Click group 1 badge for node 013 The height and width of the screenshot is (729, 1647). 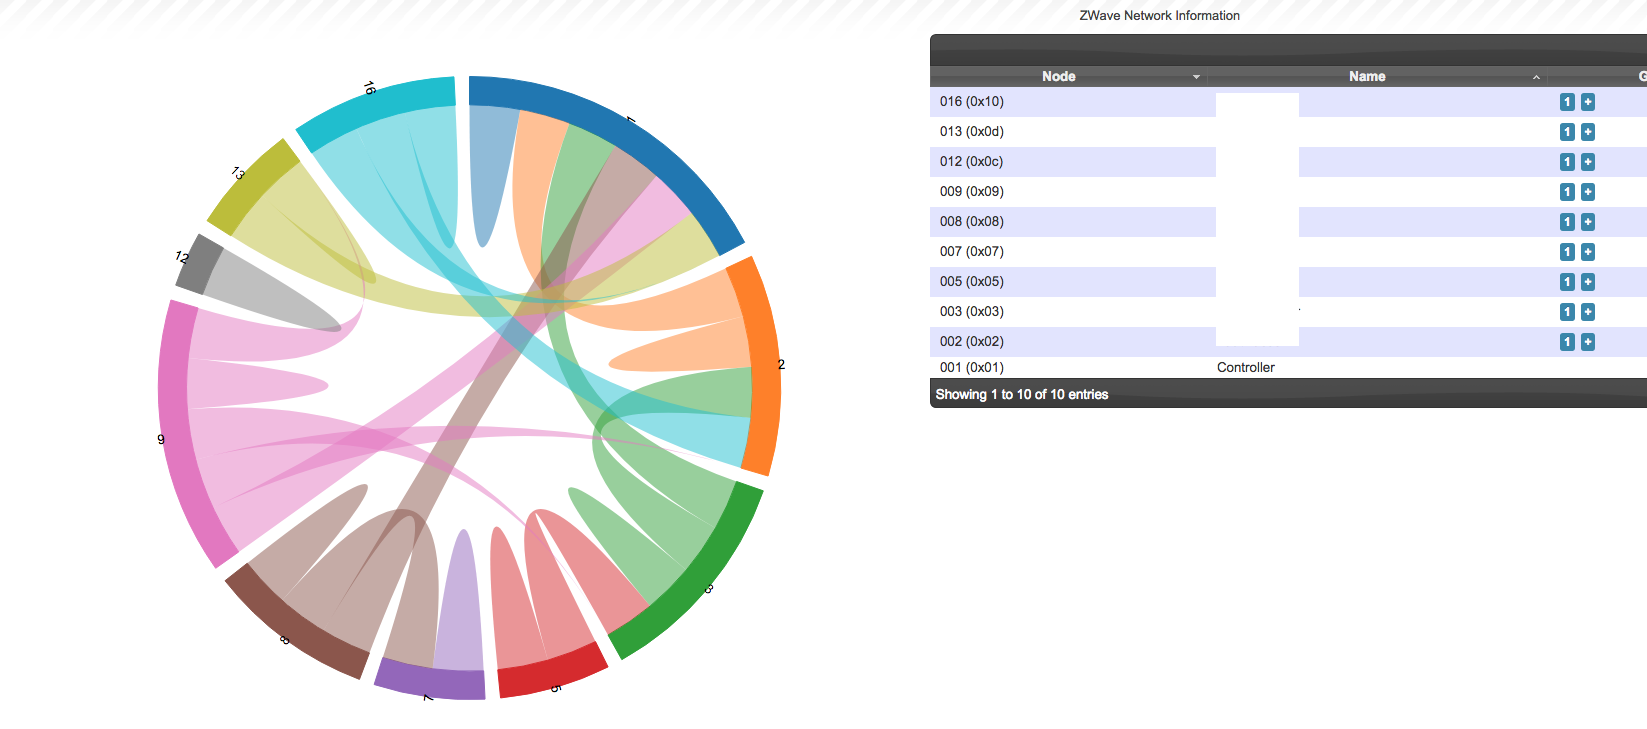(1567, 132)
